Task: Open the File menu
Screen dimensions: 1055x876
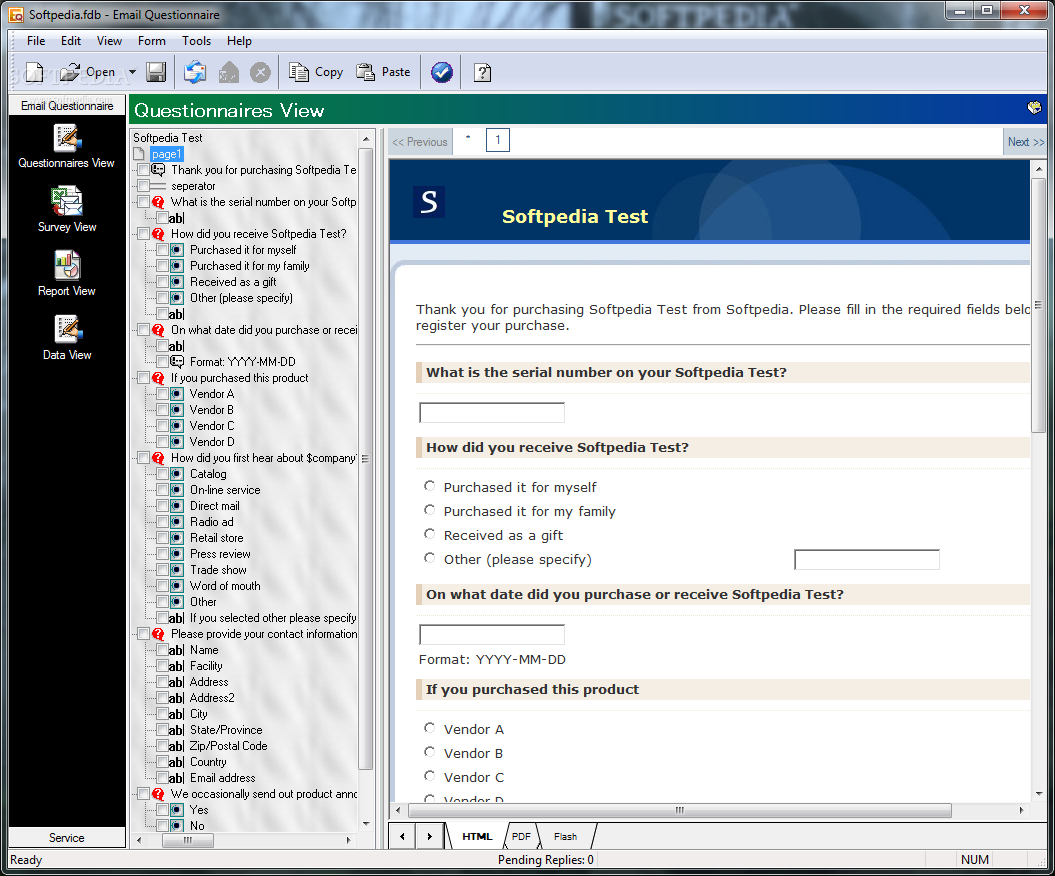Action: [x=36, y=41]
